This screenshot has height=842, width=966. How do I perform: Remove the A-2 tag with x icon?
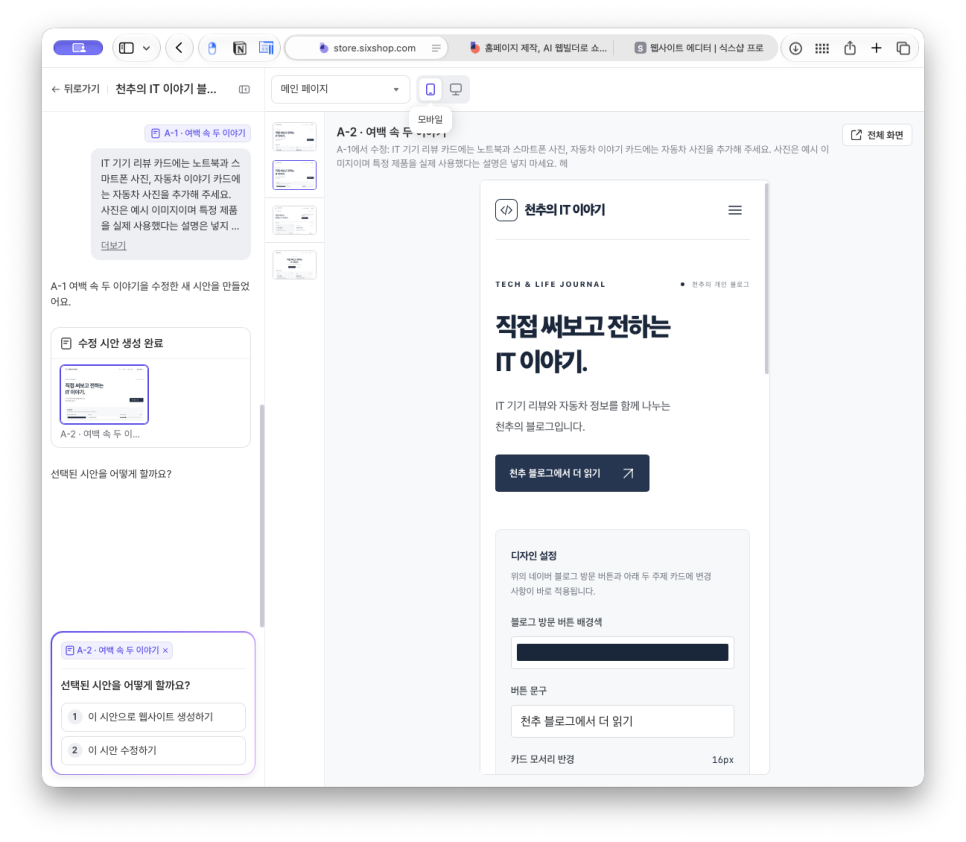(x=165, y=650)
